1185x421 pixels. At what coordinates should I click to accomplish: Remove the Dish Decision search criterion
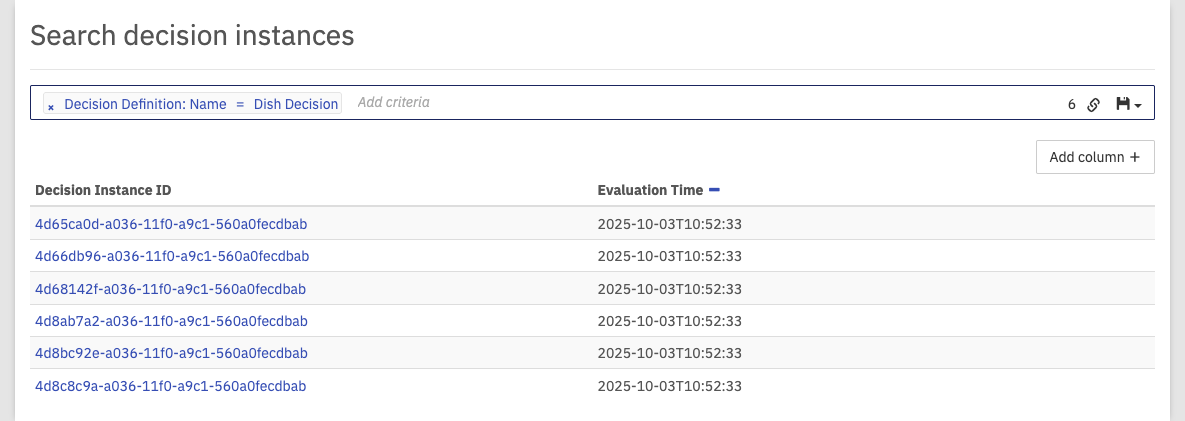click(x=51, y=105)
